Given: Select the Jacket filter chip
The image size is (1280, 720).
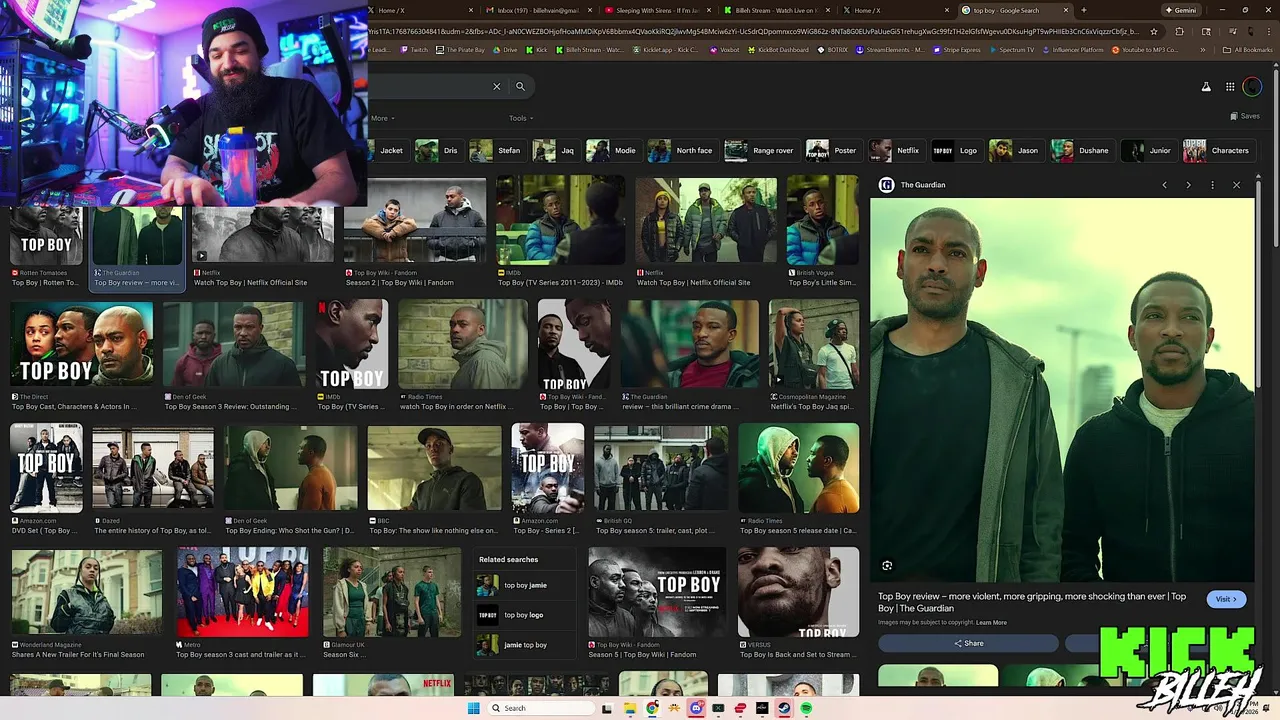Looking at the screenshot, I should 387,151.
